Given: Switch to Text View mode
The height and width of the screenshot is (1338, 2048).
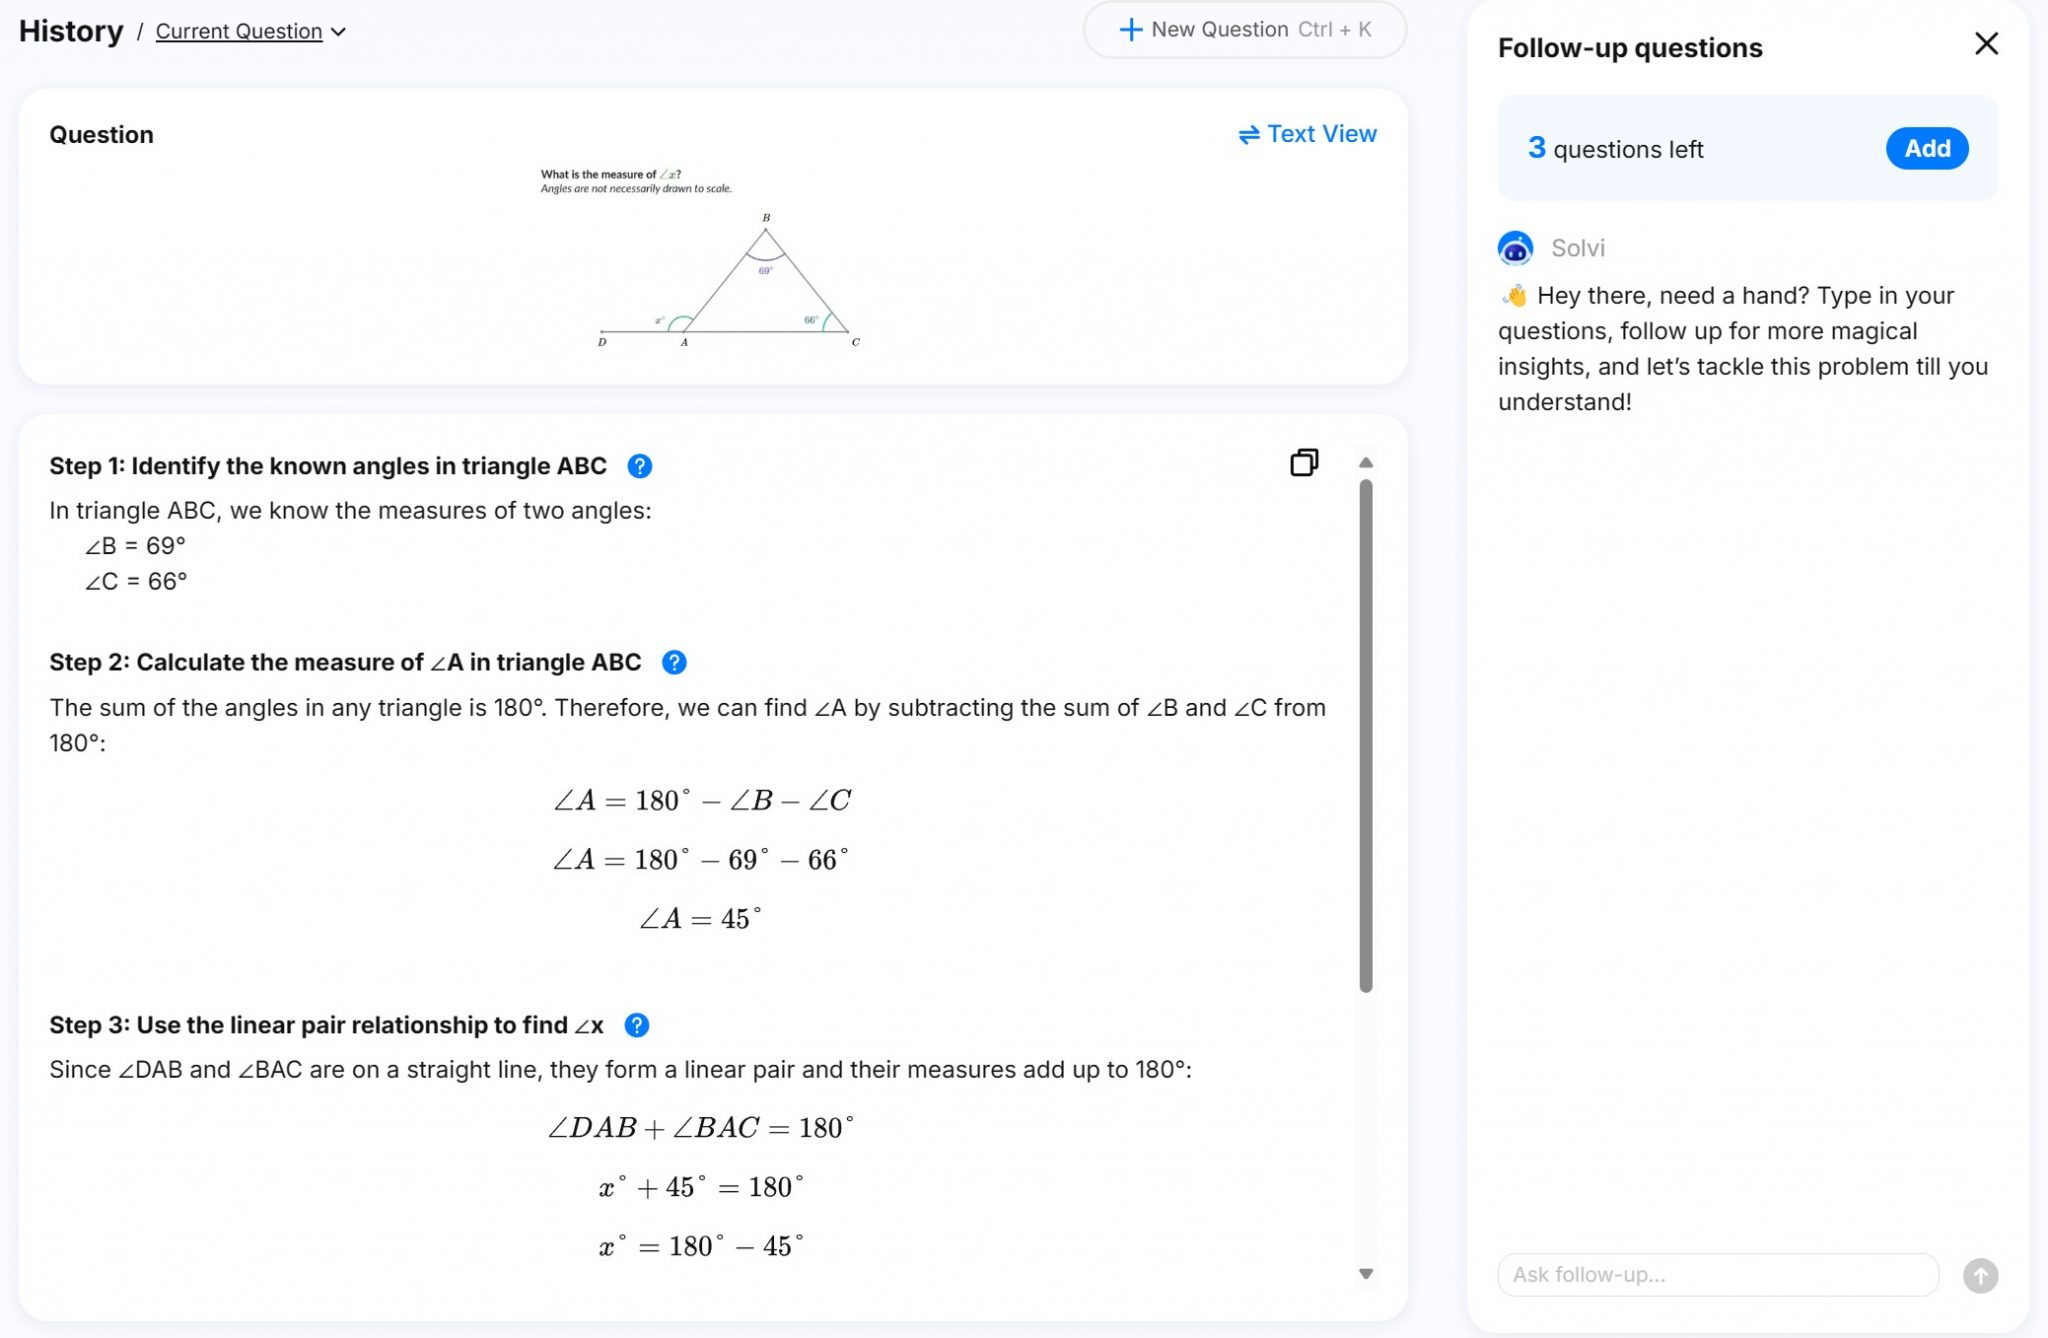Looking at the screenshot, I should [1320, 133].
